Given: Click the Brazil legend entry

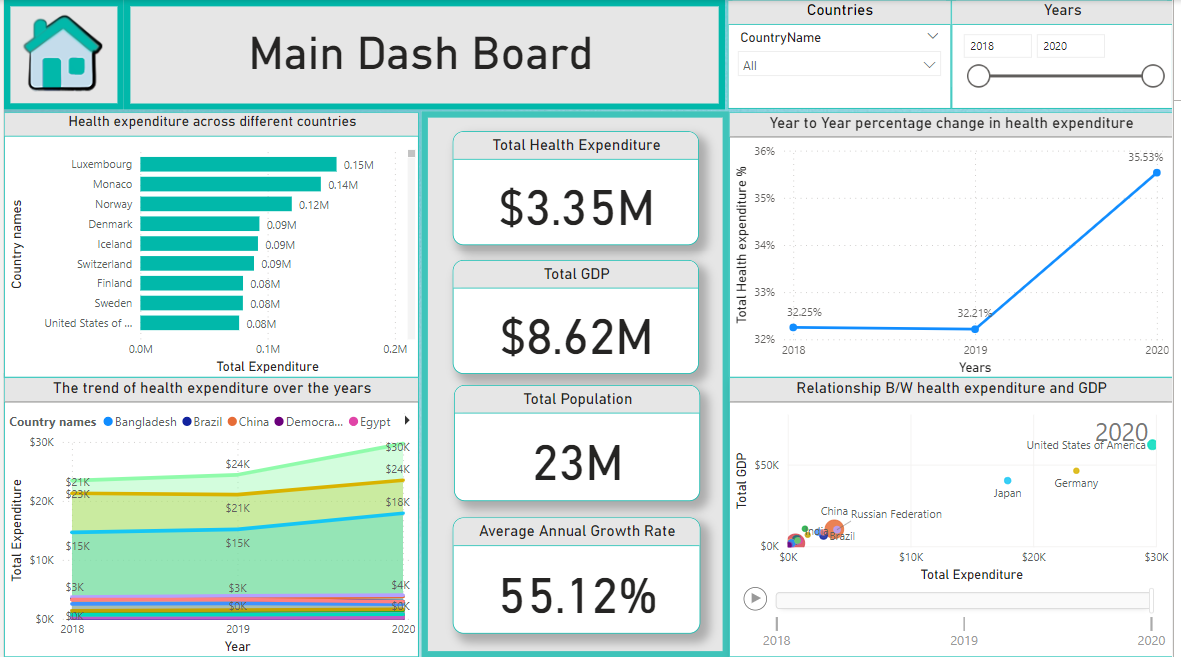Looking at the screenshot, I should tap(207, 422).
